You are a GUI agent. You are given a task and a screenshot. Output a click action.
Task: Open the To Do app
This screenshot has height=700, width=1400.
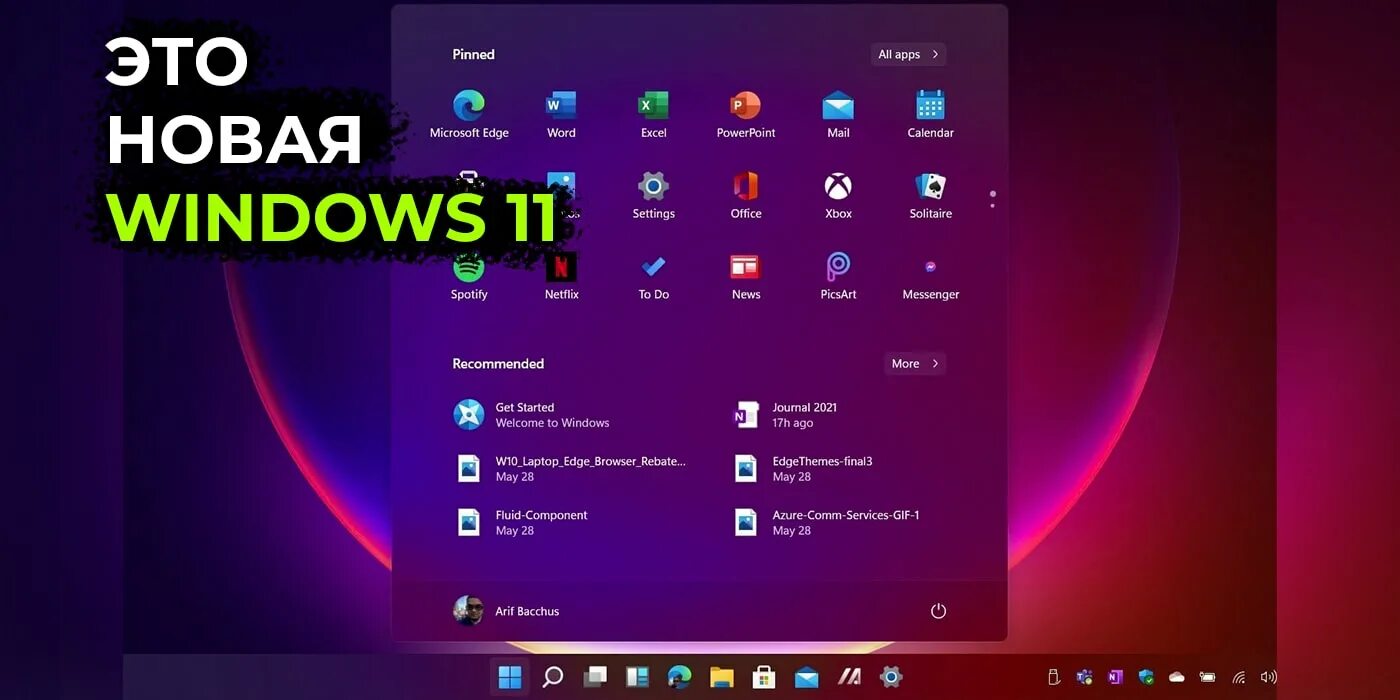[653, 276]
